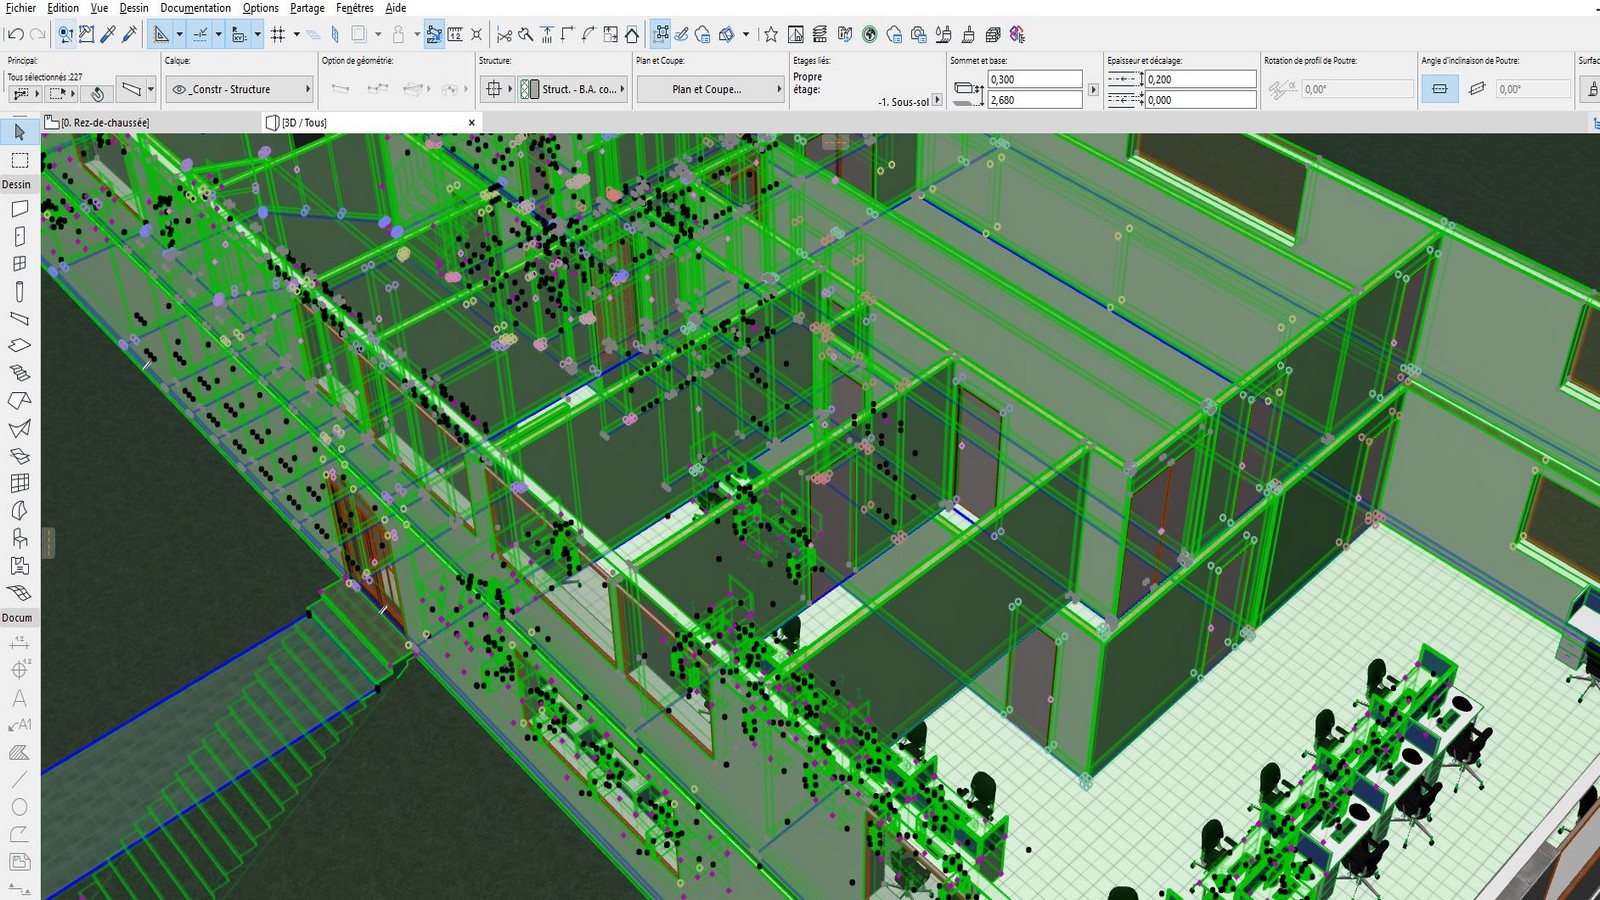The height and width of the screenshot is (900, 1600).
Task: Pick the Door tool
Action: click(x=19, y=237)
